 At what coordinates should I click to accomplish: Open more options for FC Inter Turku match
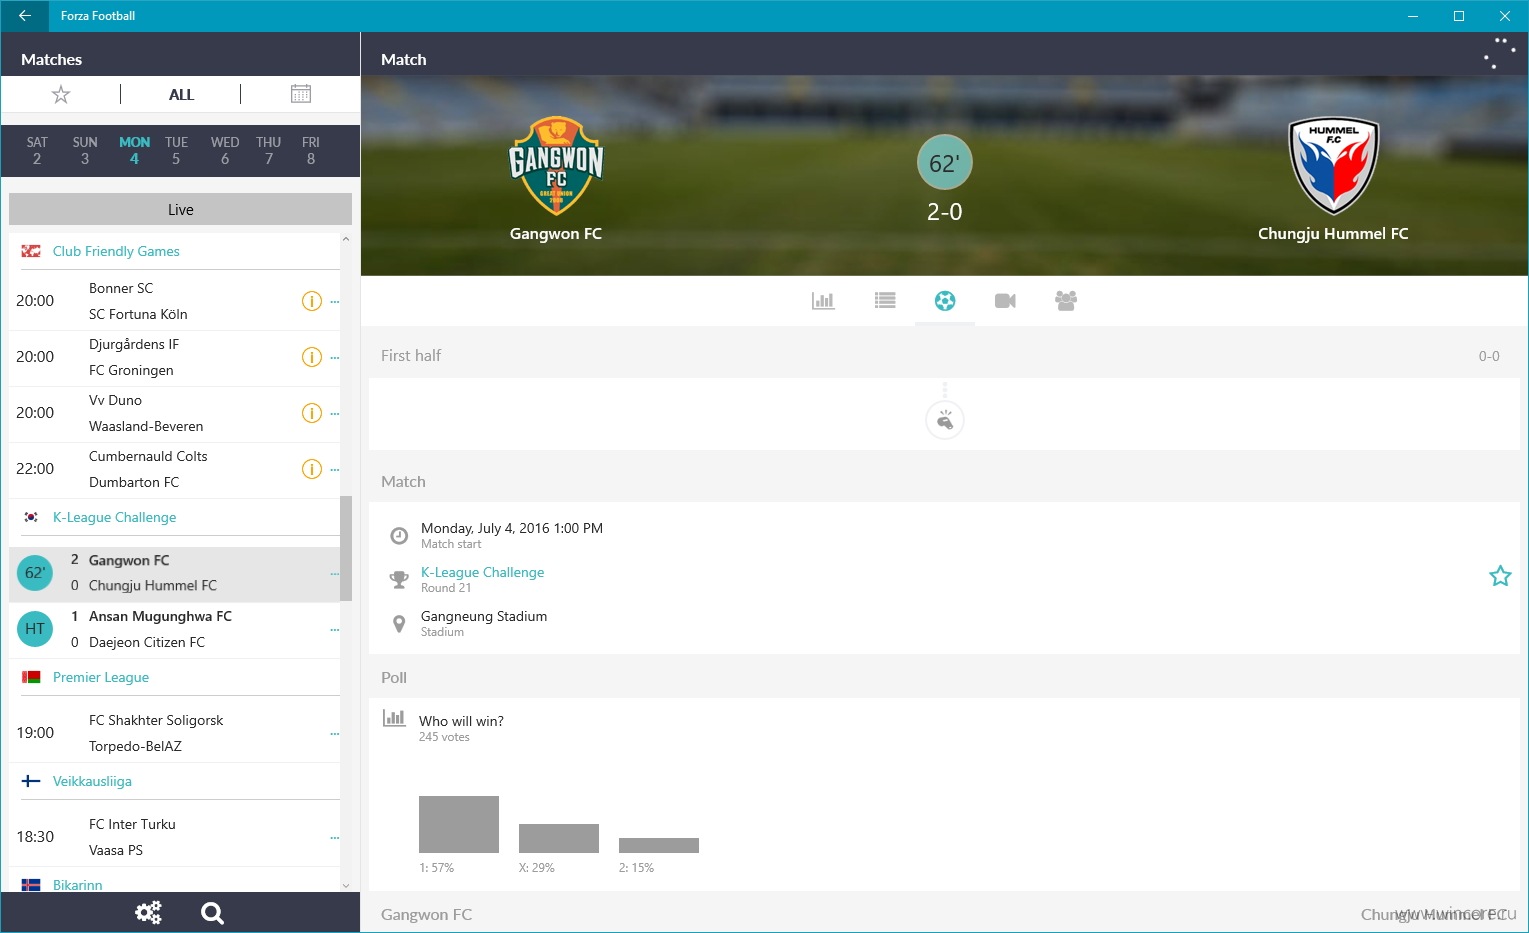[x=335, y=838]
